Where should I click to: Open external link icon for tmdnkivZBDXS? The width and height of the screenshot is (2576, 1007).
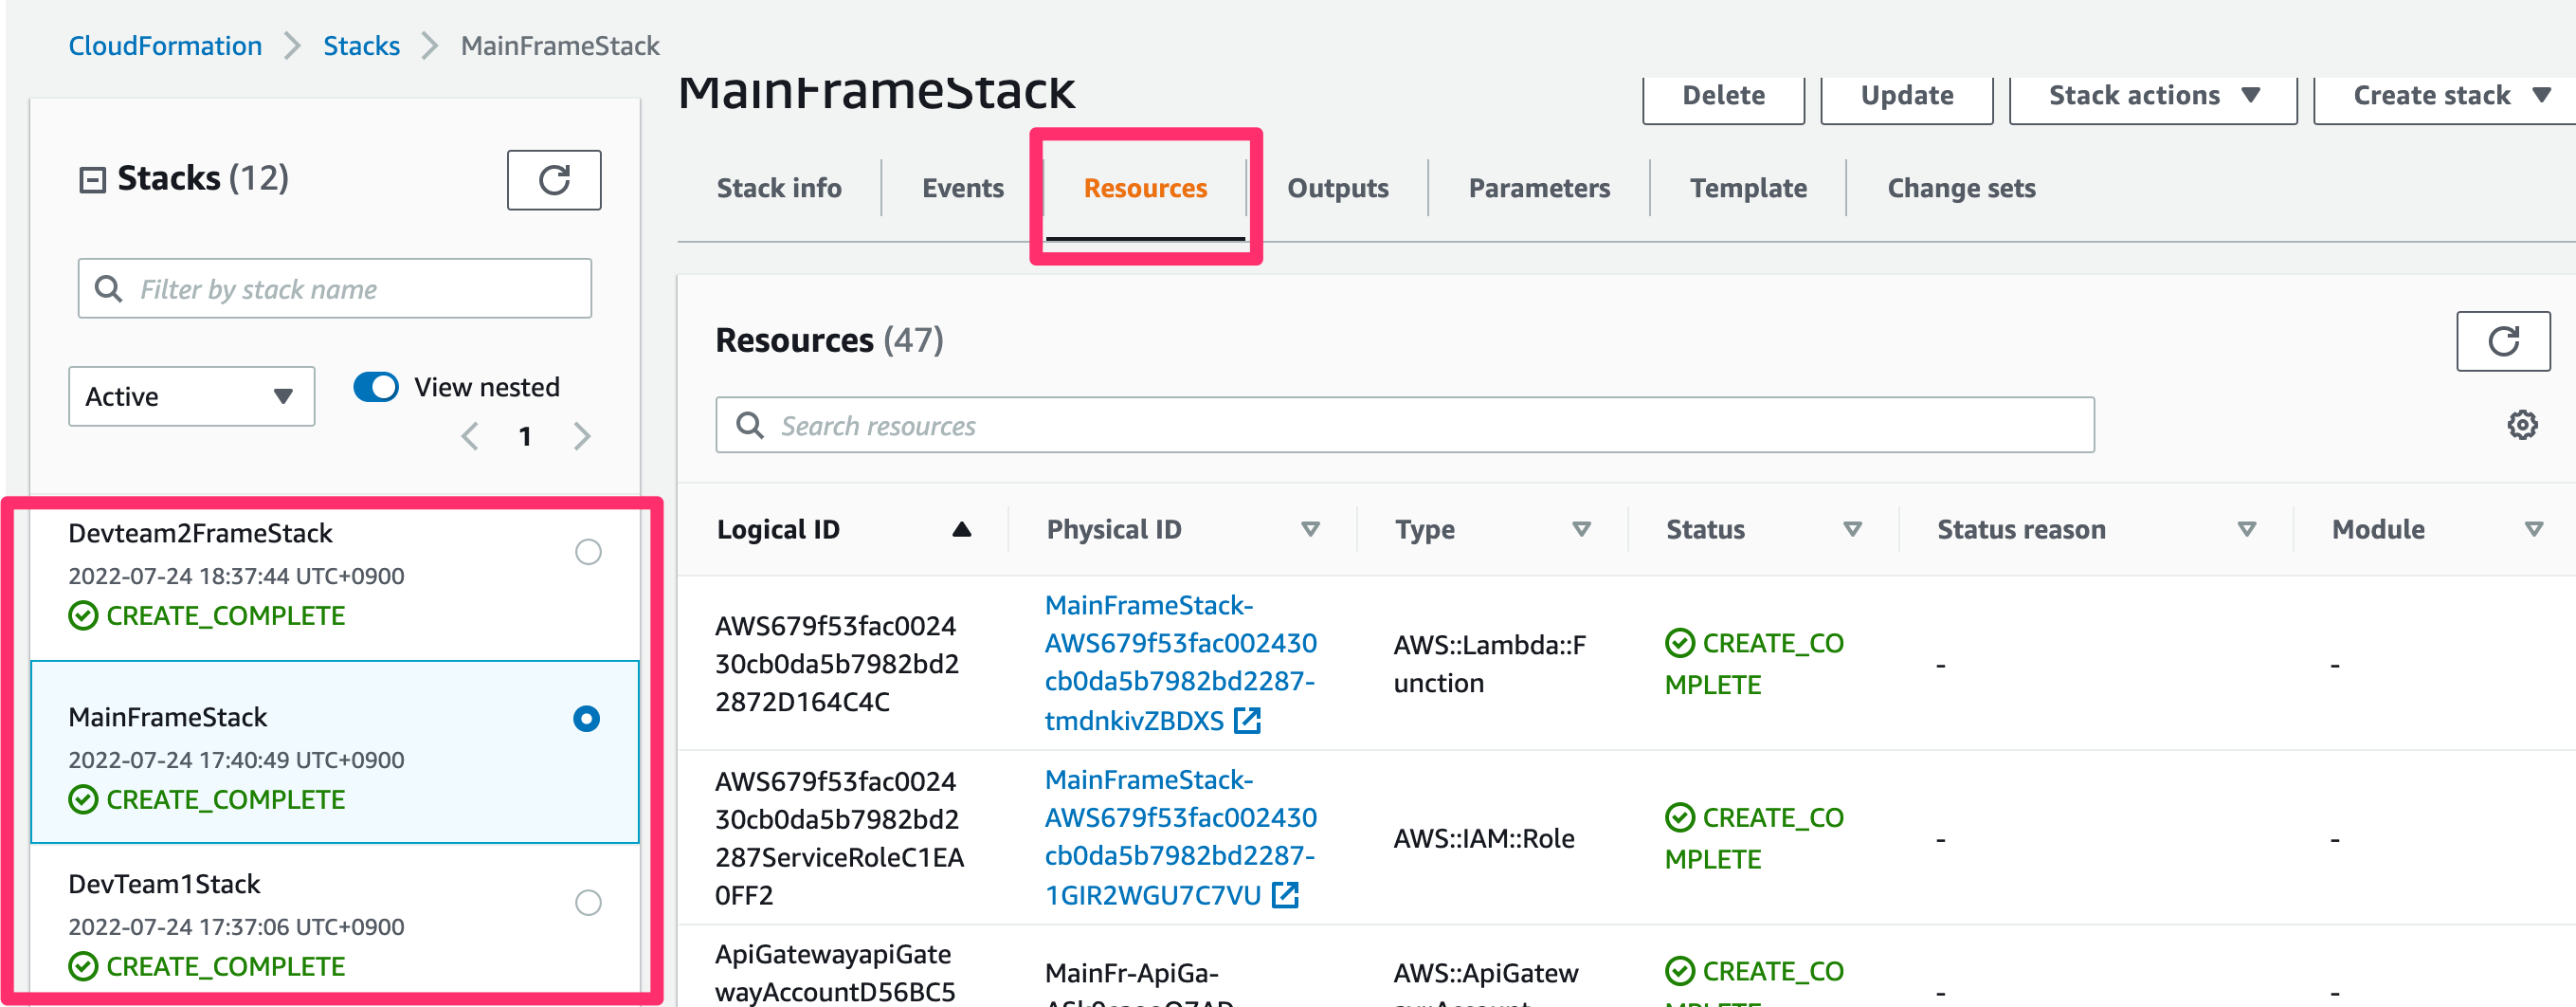point(1247,720)
